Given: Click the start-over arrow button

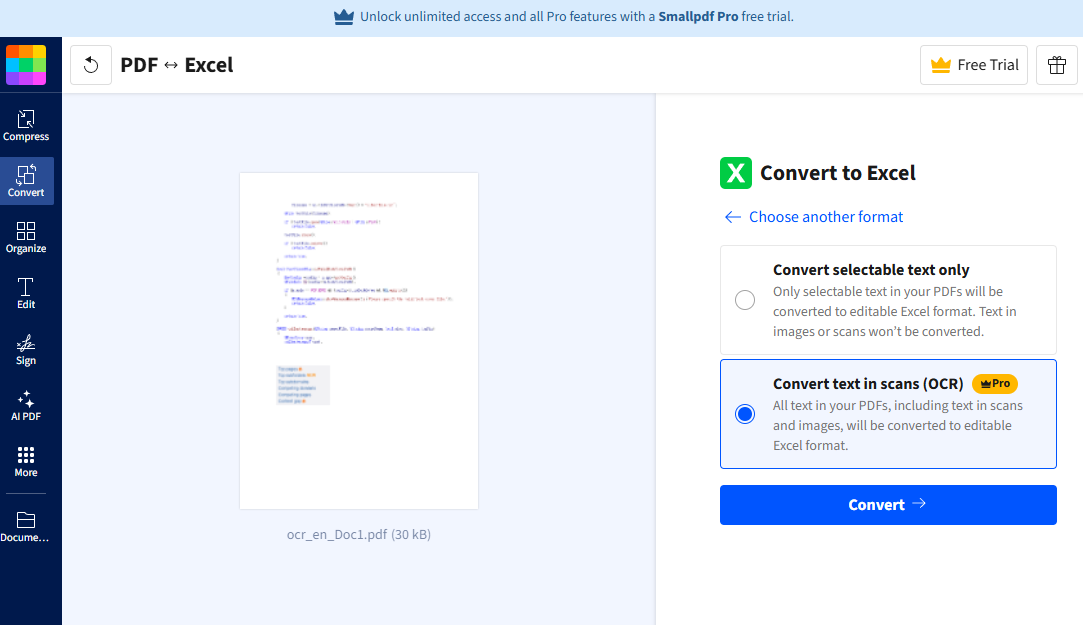Looking at the screenshot, I should pyautogui.click(x=91, y=65).
